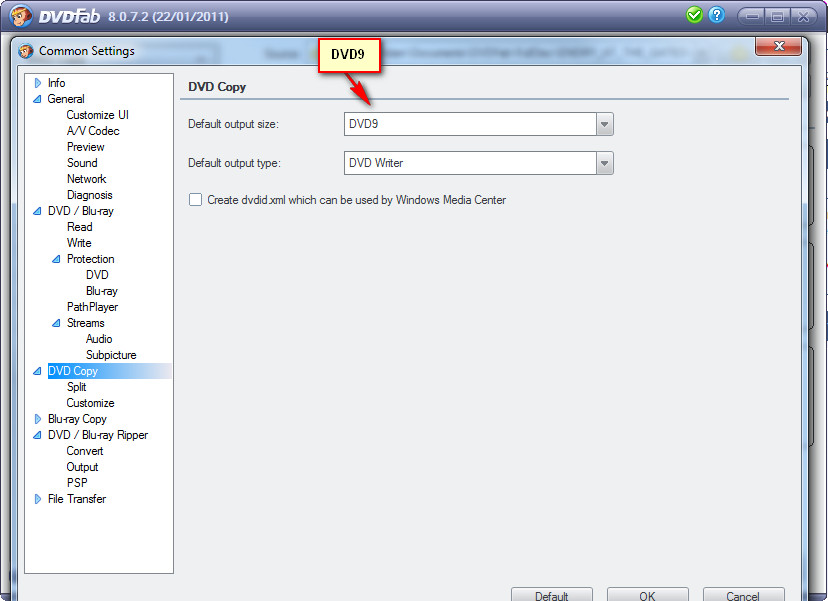Open the blue help question mark icon
Screen dimensions: 828x601
(717, 15)
